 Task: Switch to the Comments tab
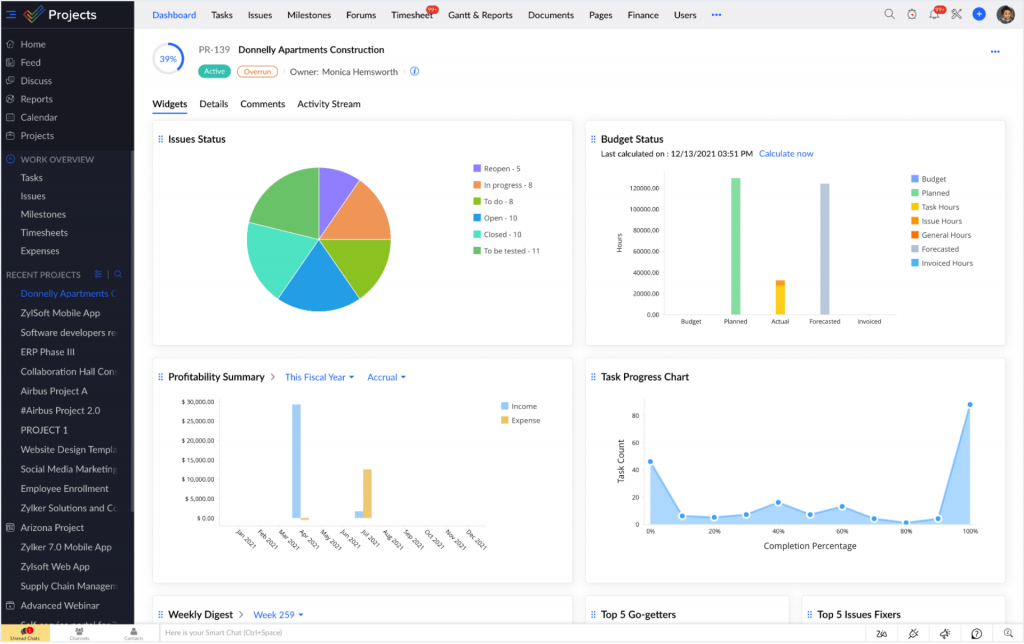click(x=262, y=104)
